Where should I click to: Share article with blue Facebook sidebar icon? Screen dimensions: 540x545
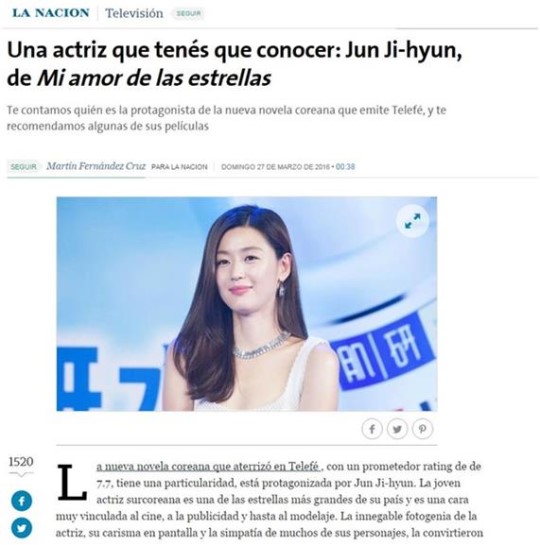click(22, 501)
